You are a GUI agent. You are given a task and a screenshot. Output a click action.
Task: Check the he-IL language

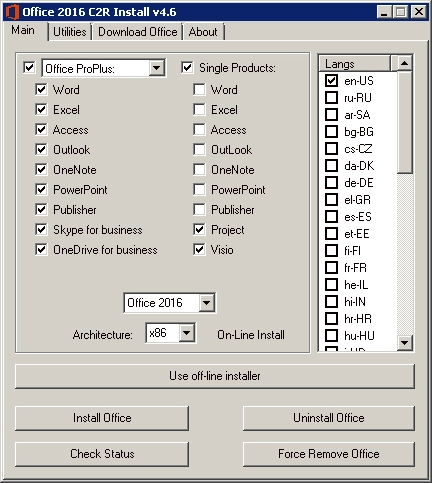pos(331,285)
